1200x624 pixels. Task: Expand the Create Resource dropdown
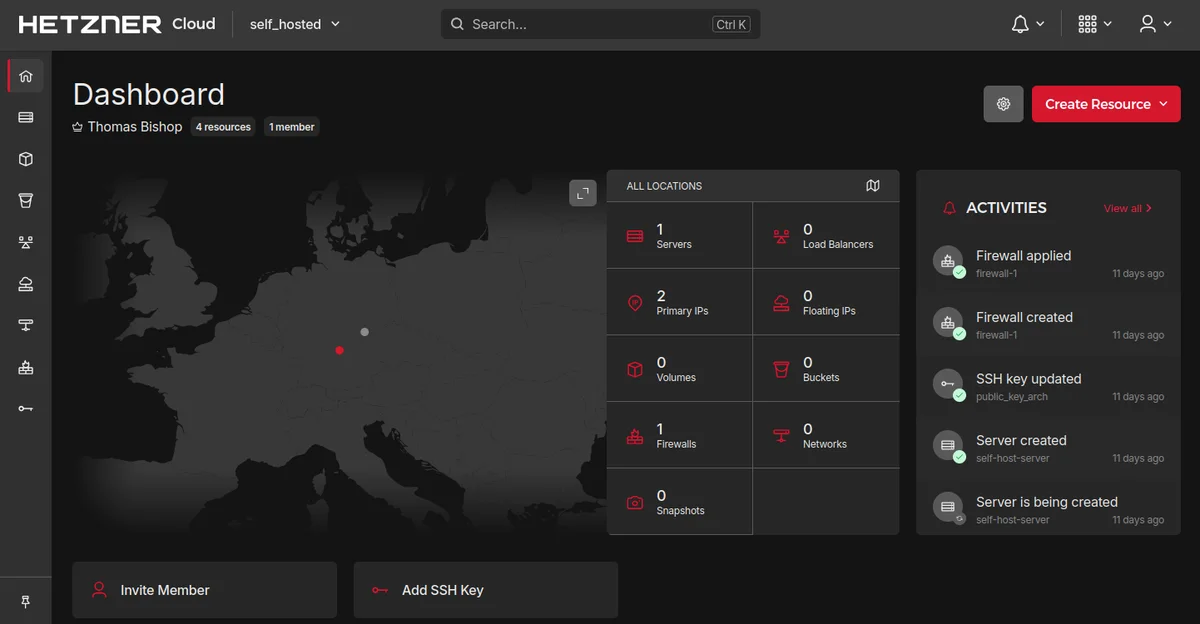pos(1106,104)
